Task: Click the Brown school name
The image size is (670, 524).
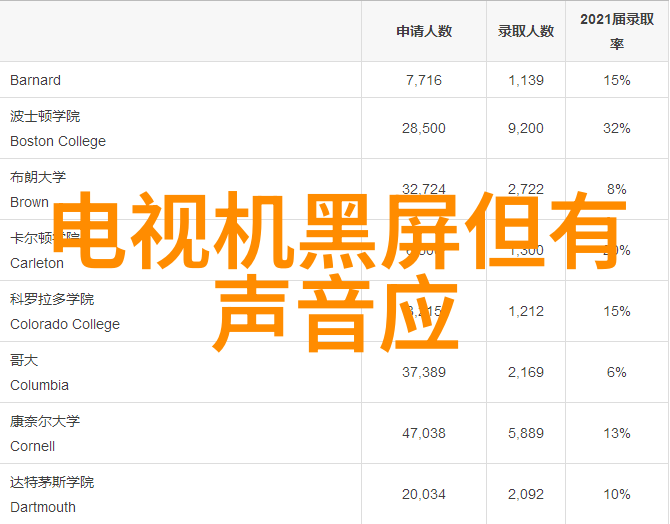Action: tap(29, 202)
